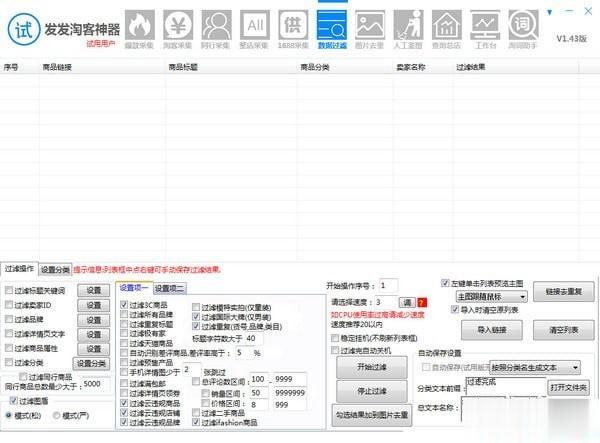Enable 过滤品牌 checkbox in left panel
This screenshot has width=600, height=443.
click(x=9, y=319)
